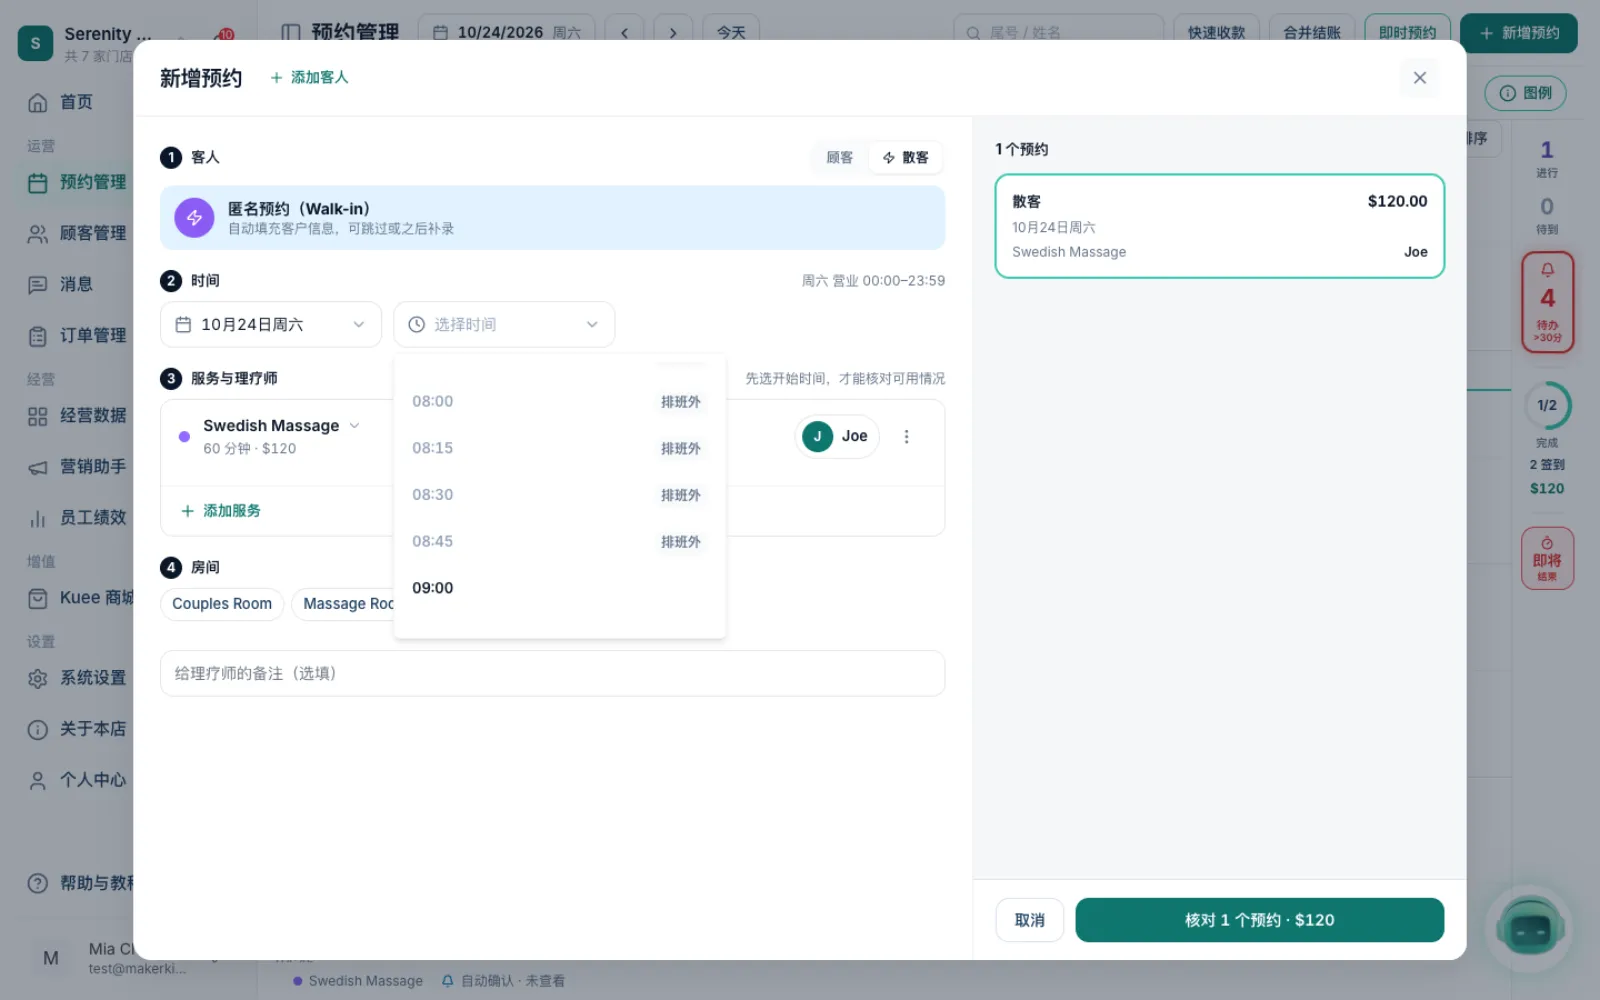Click 添加服务 to add a service
Screen dimensions: 1600x1000
click(221, 511)
